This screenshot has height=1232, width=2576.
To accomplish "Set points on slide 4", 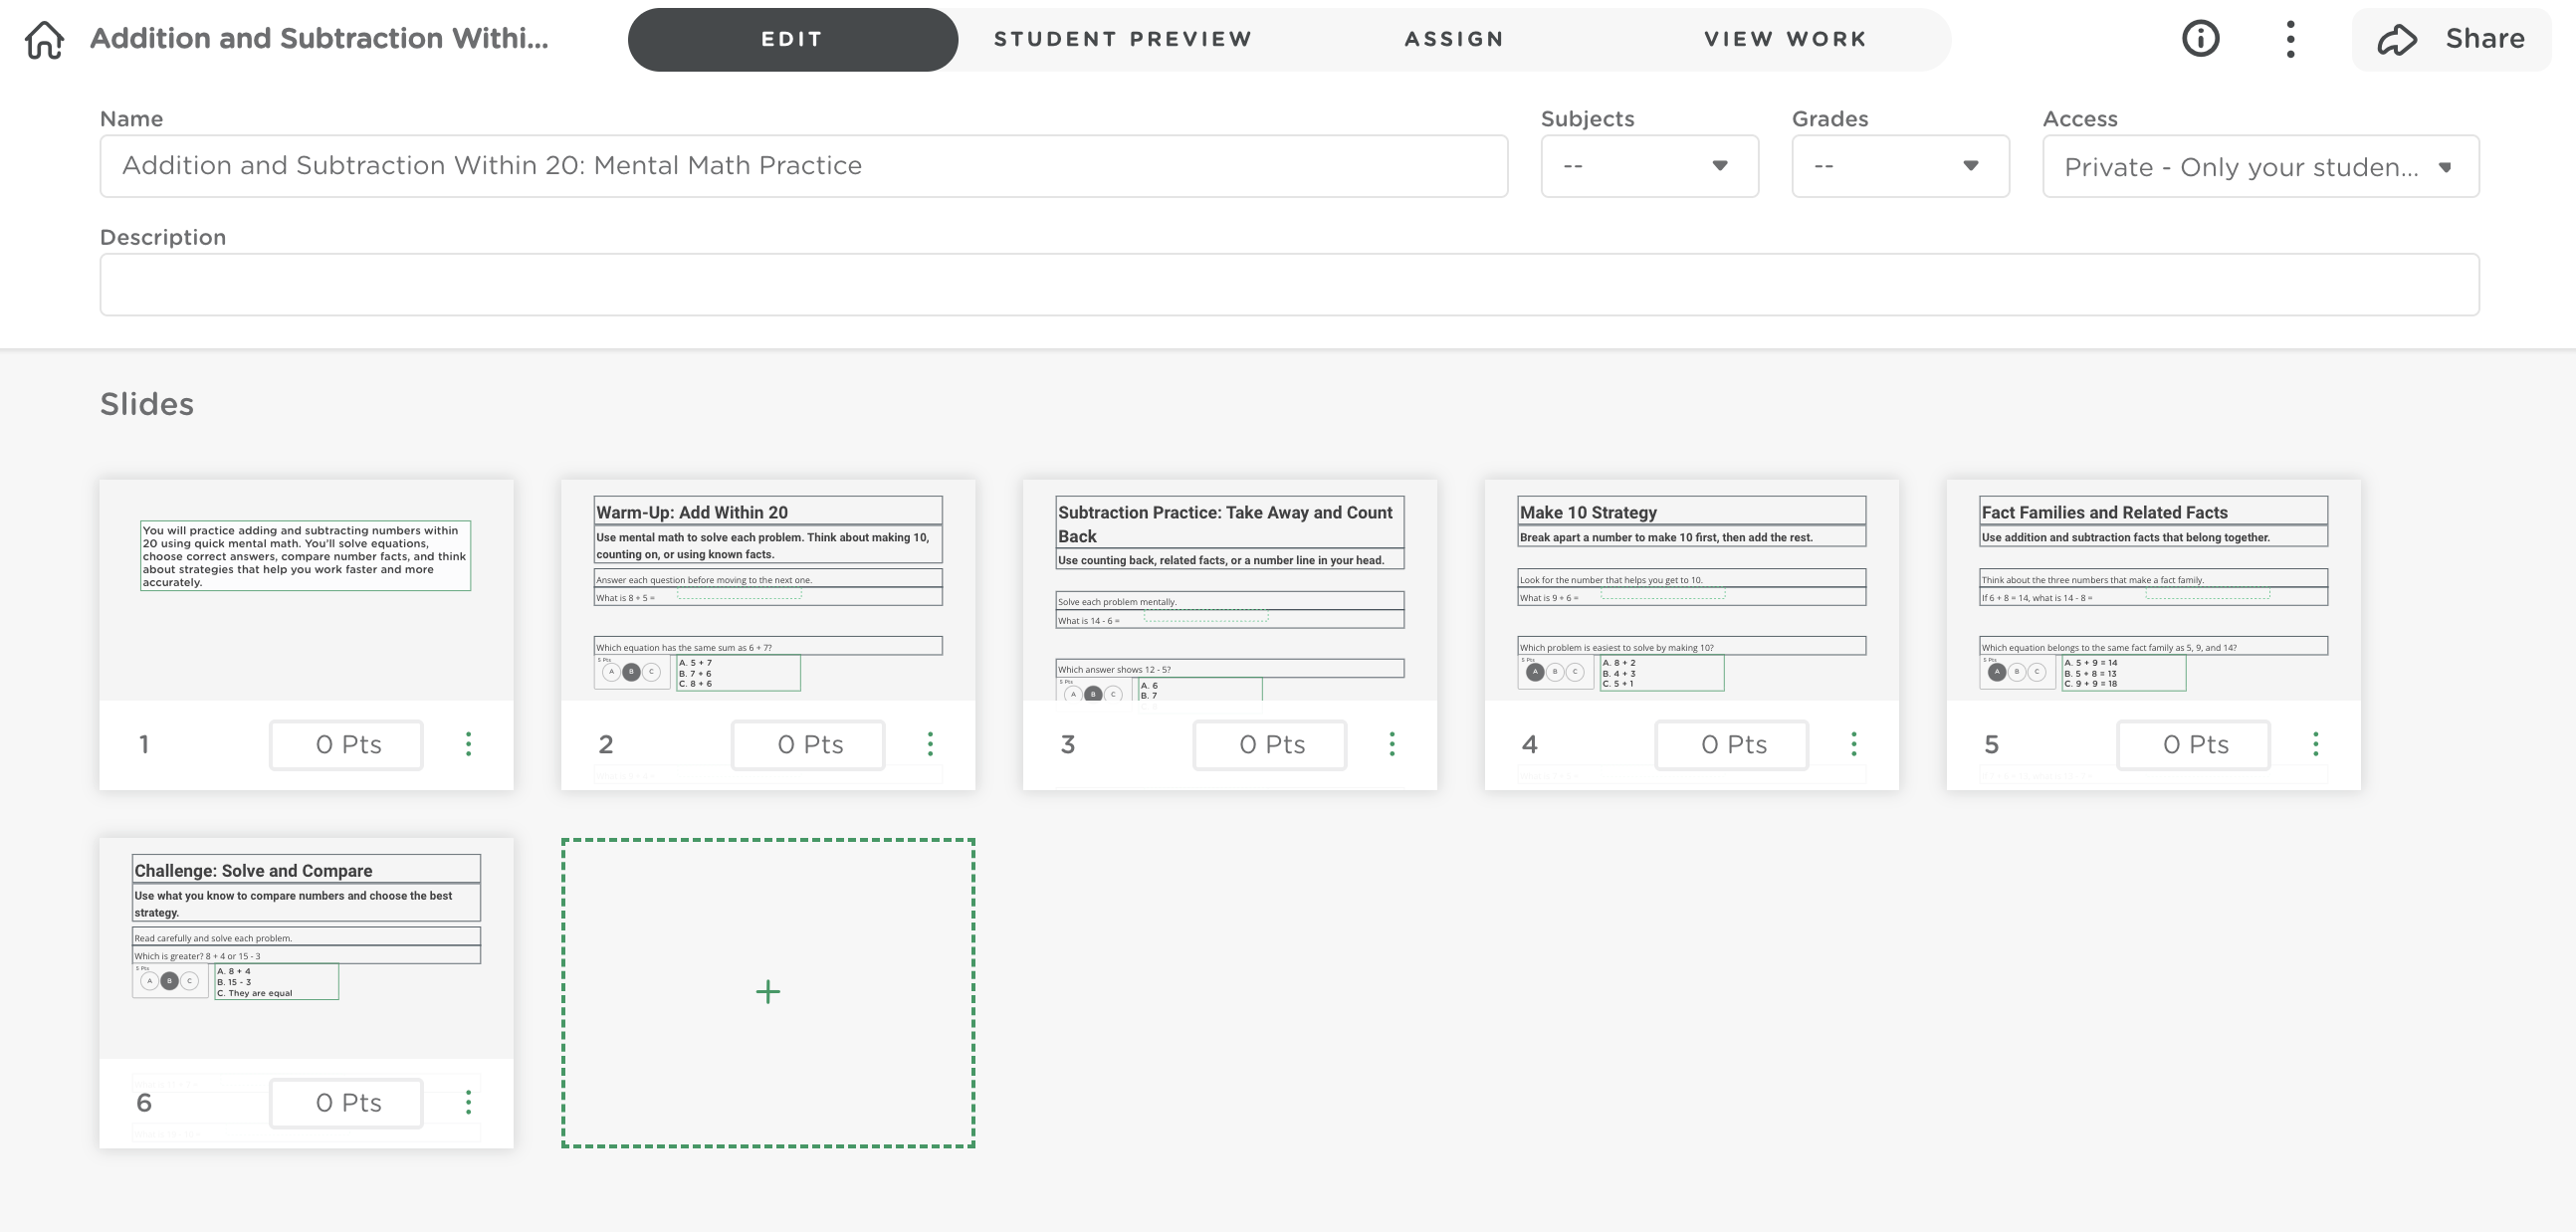I will coord(1733,745).
